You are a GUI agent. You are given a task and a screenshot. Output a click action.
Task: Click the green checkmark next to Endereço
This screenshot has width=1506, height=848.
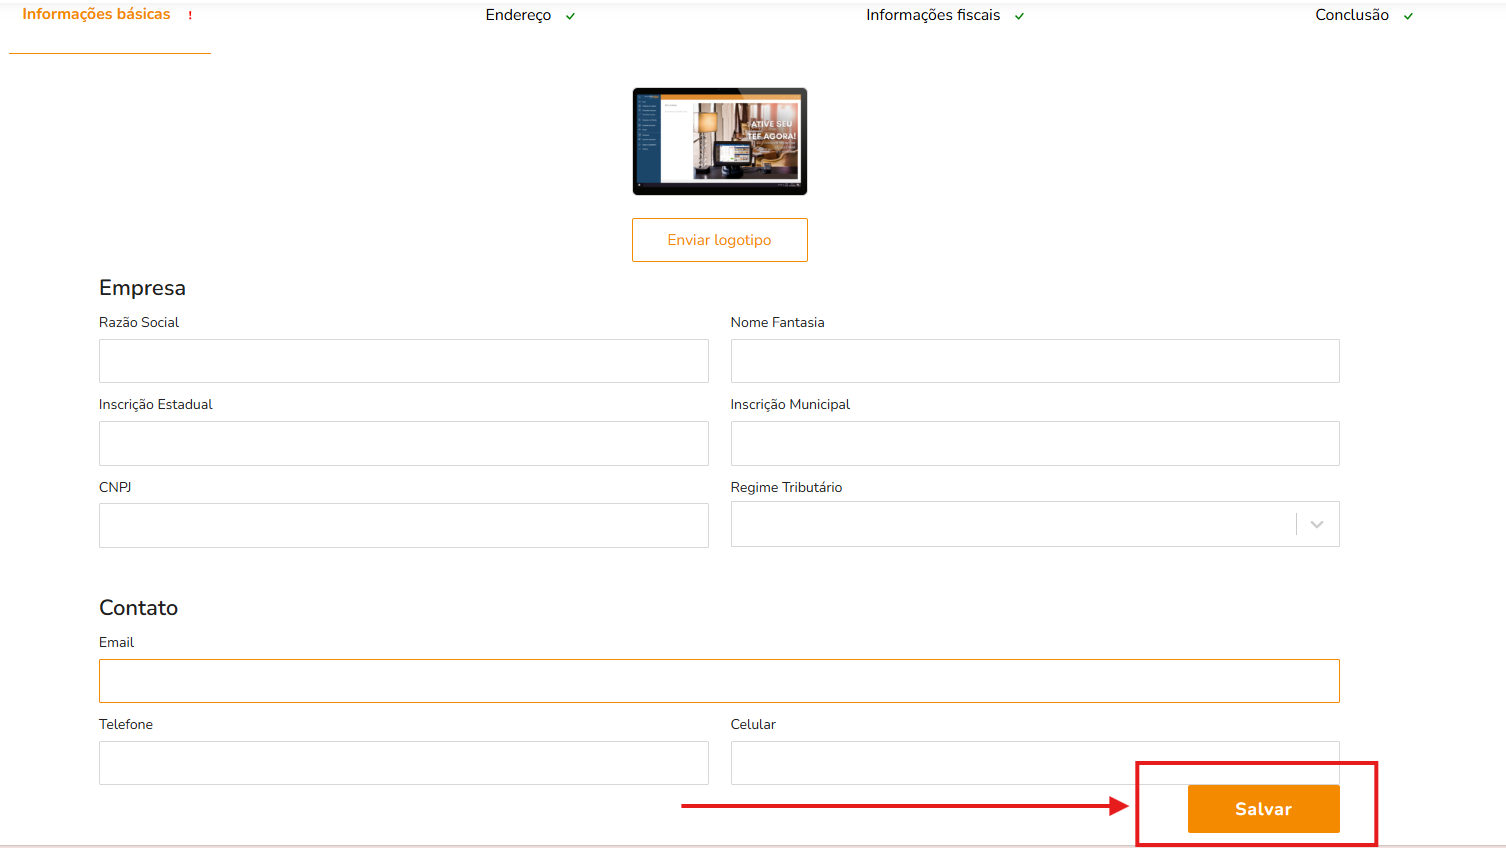tap(570, 16)
